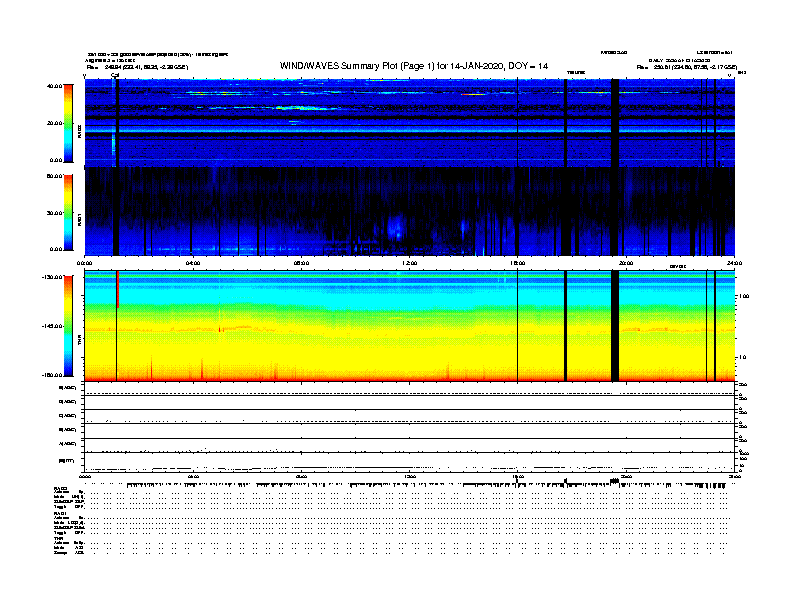Select the '-130.00' TNR color scale label
The image size is (792, 612).
pyautogui.click(x=52, y=277)
